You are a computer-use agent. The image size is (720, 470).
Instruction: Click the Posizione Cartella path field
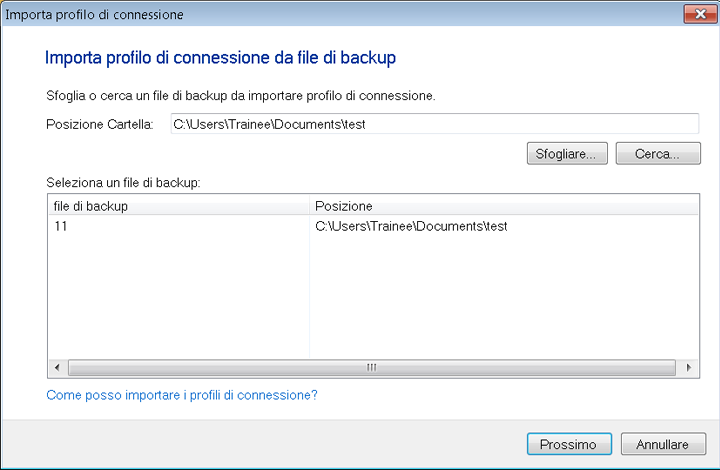click(433, 124)
